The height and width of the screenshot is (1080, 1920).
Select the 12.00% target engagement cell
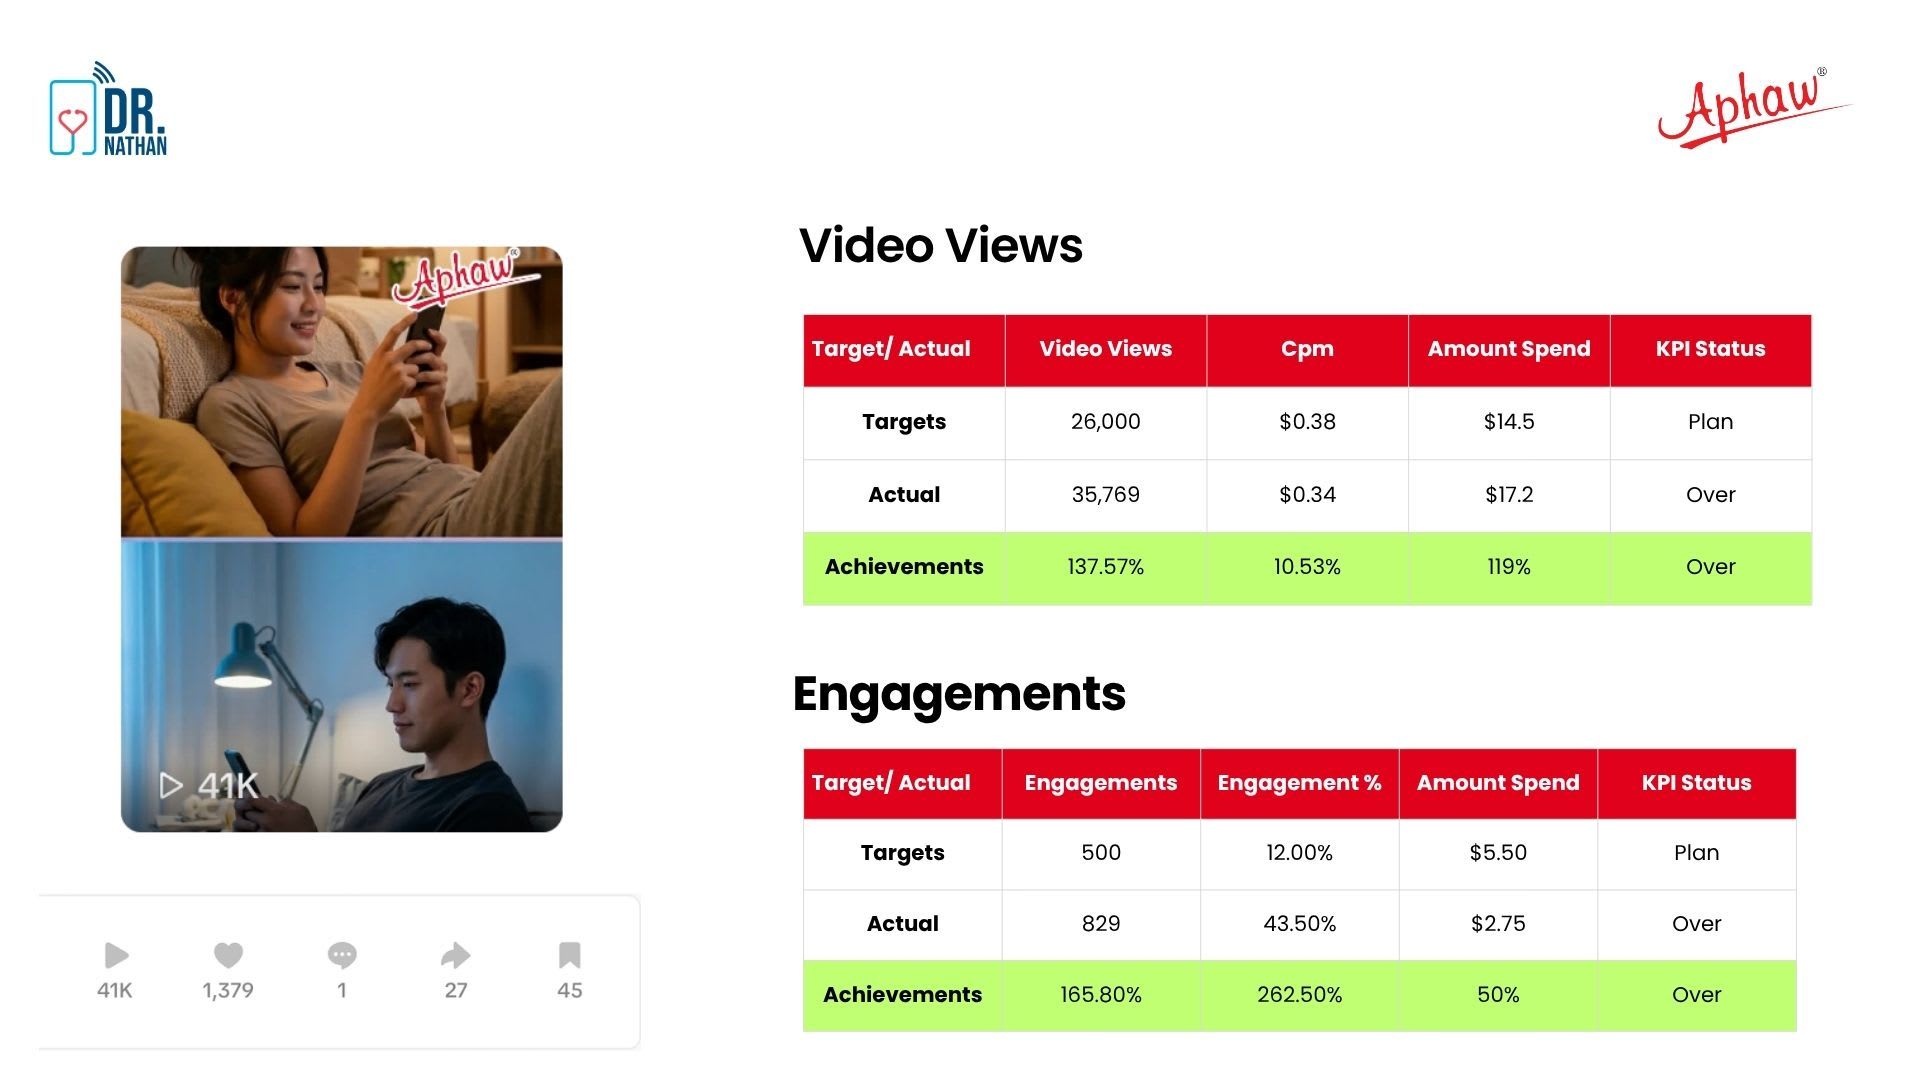(1299, 853)
